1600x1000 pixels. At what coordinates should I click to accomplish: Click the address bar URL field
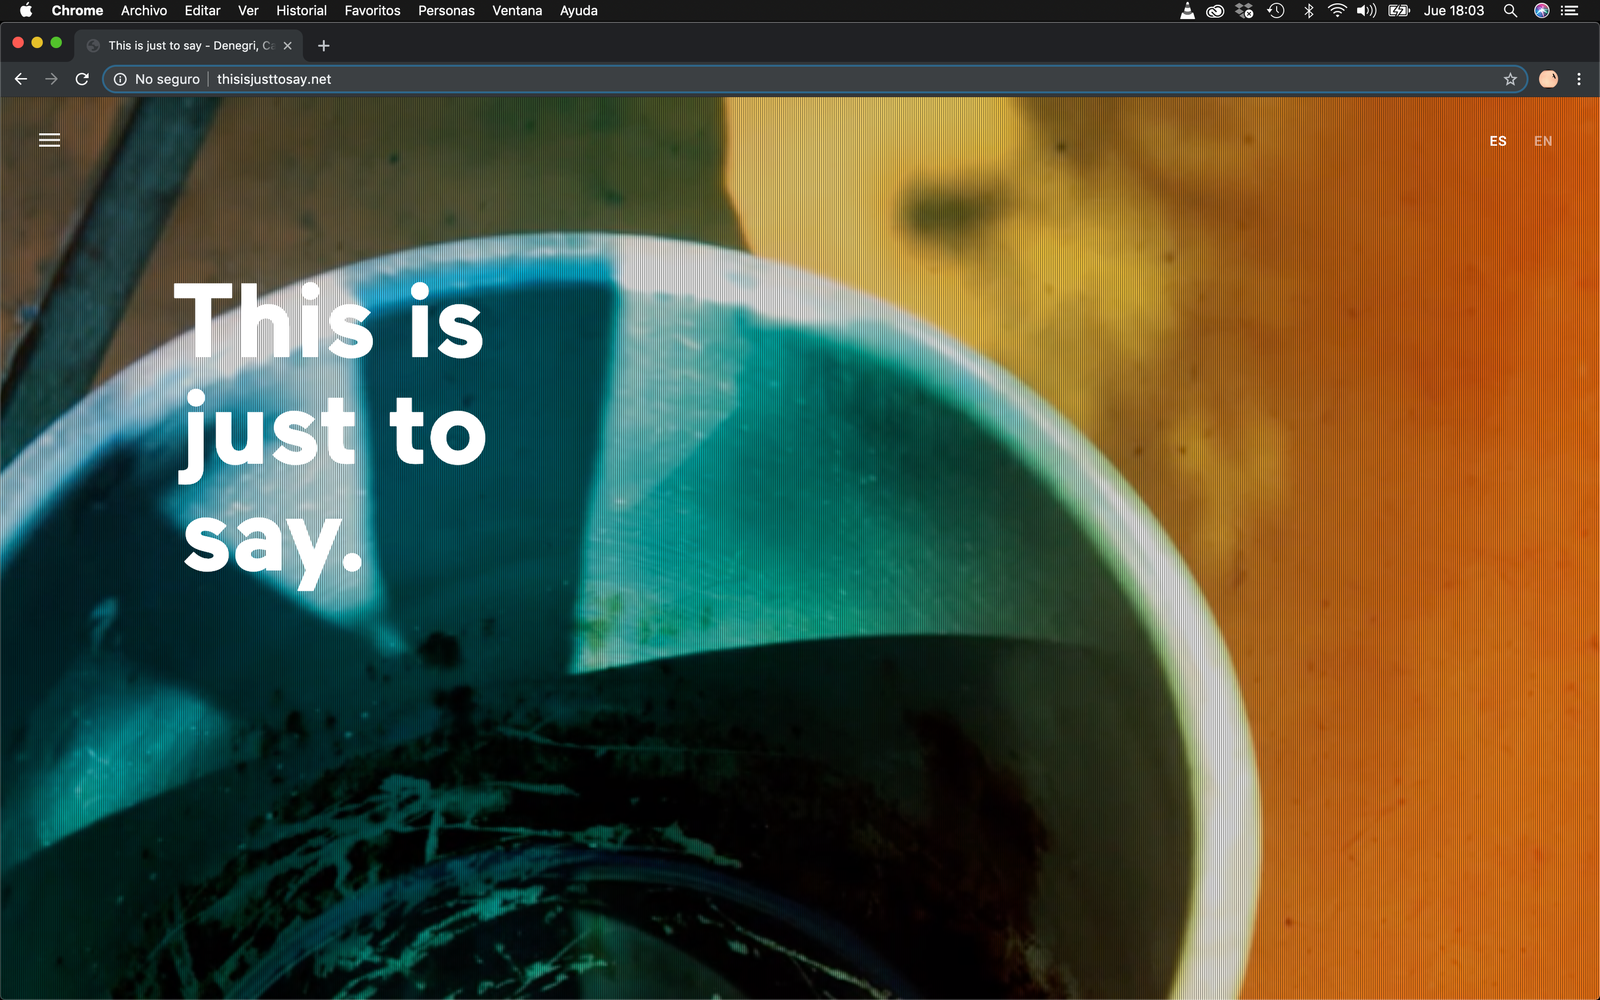click(x=700, y=79)
